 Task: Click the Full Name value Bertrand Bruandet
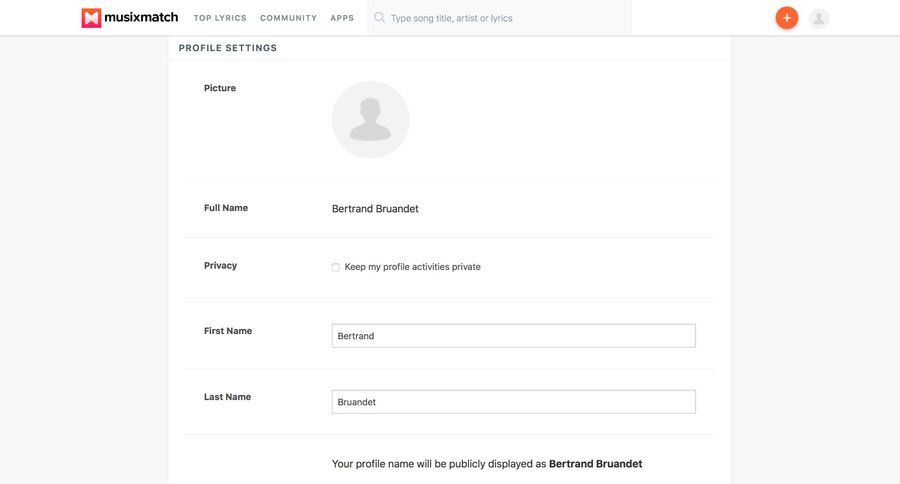coord(375,209)
